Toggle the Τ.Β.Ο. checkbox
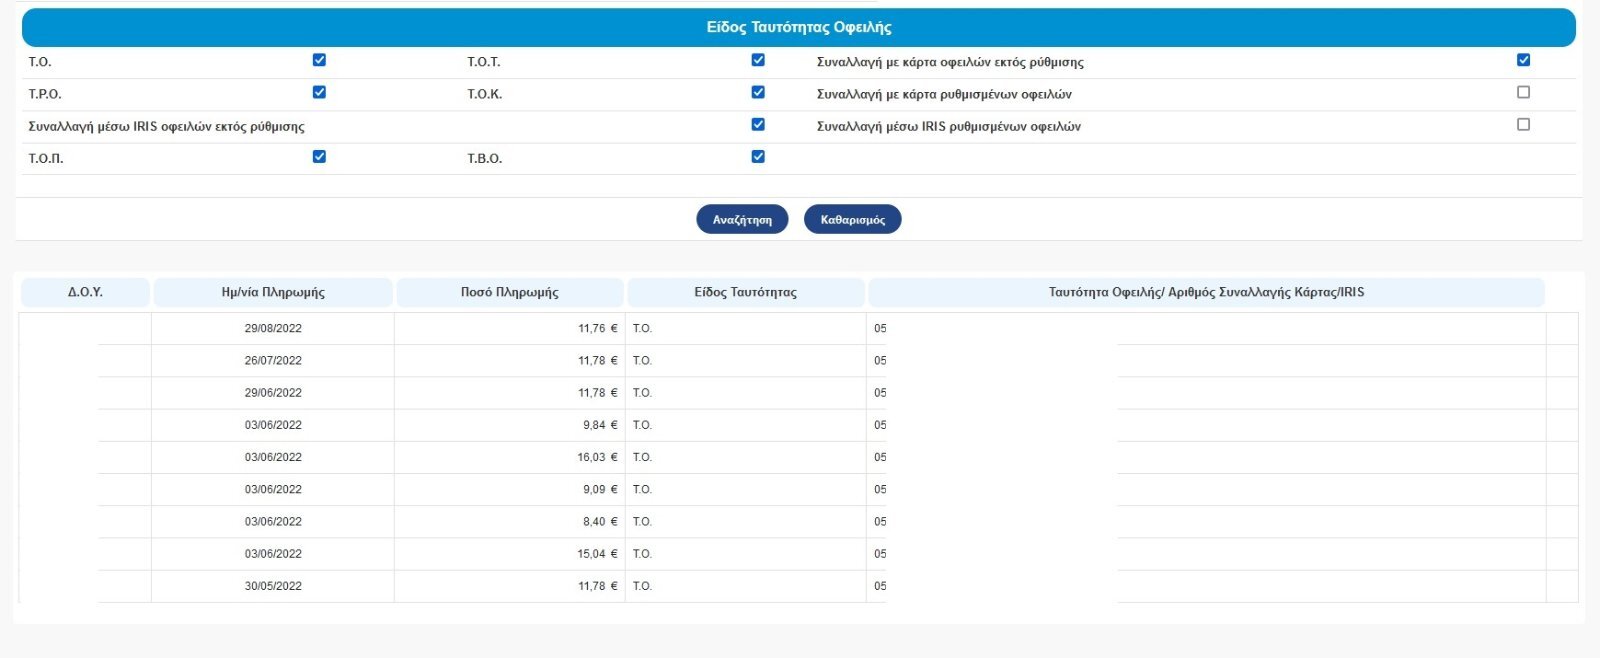1600x658 pixels. pos(758,156)
